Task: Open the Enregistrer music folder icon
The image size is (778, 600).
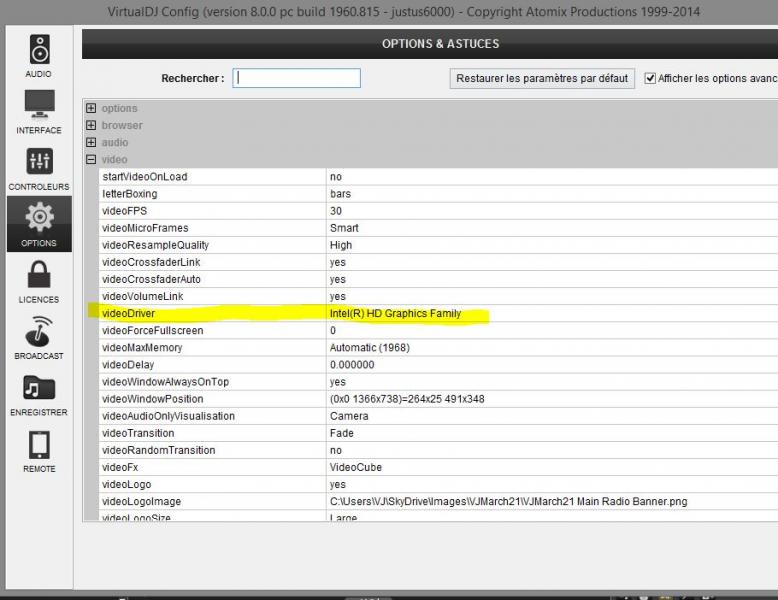Action: click(39, 388)
